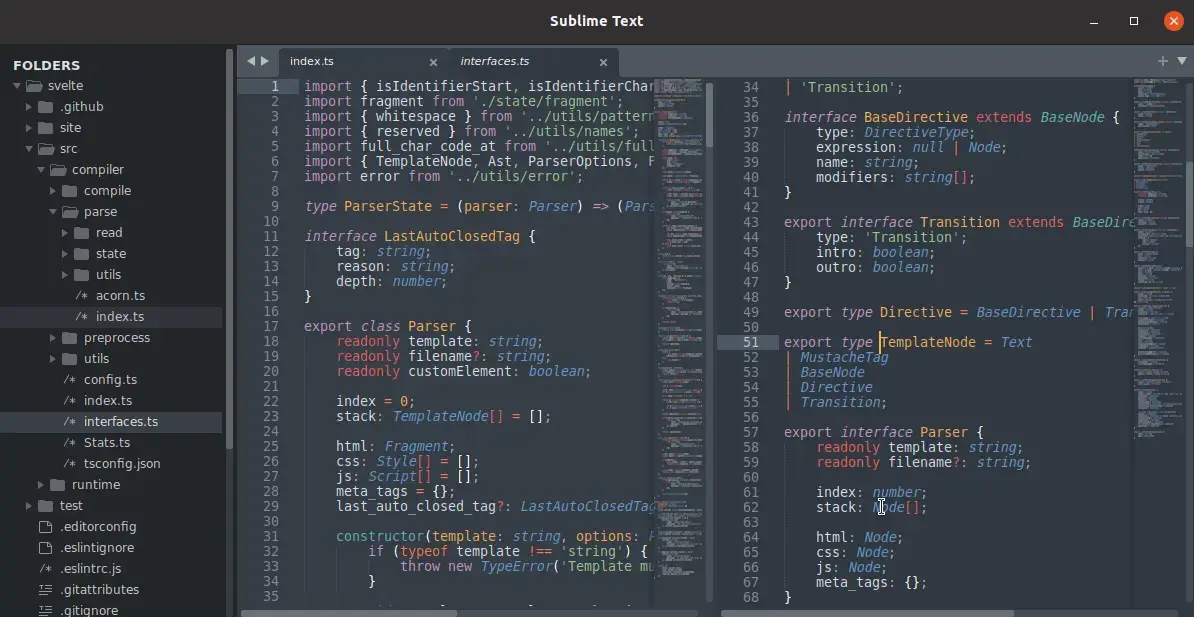The image size is (1194, 617).
Task: Close the index.ts tab
Action: click(x=433, y=62)
